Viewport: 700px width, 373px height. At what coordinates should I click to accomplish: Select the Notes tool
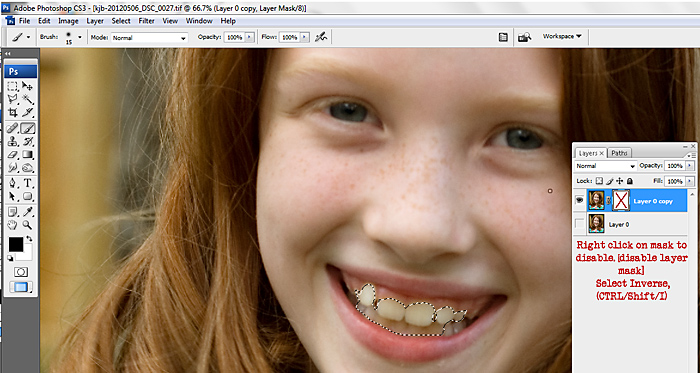point(12,211)
